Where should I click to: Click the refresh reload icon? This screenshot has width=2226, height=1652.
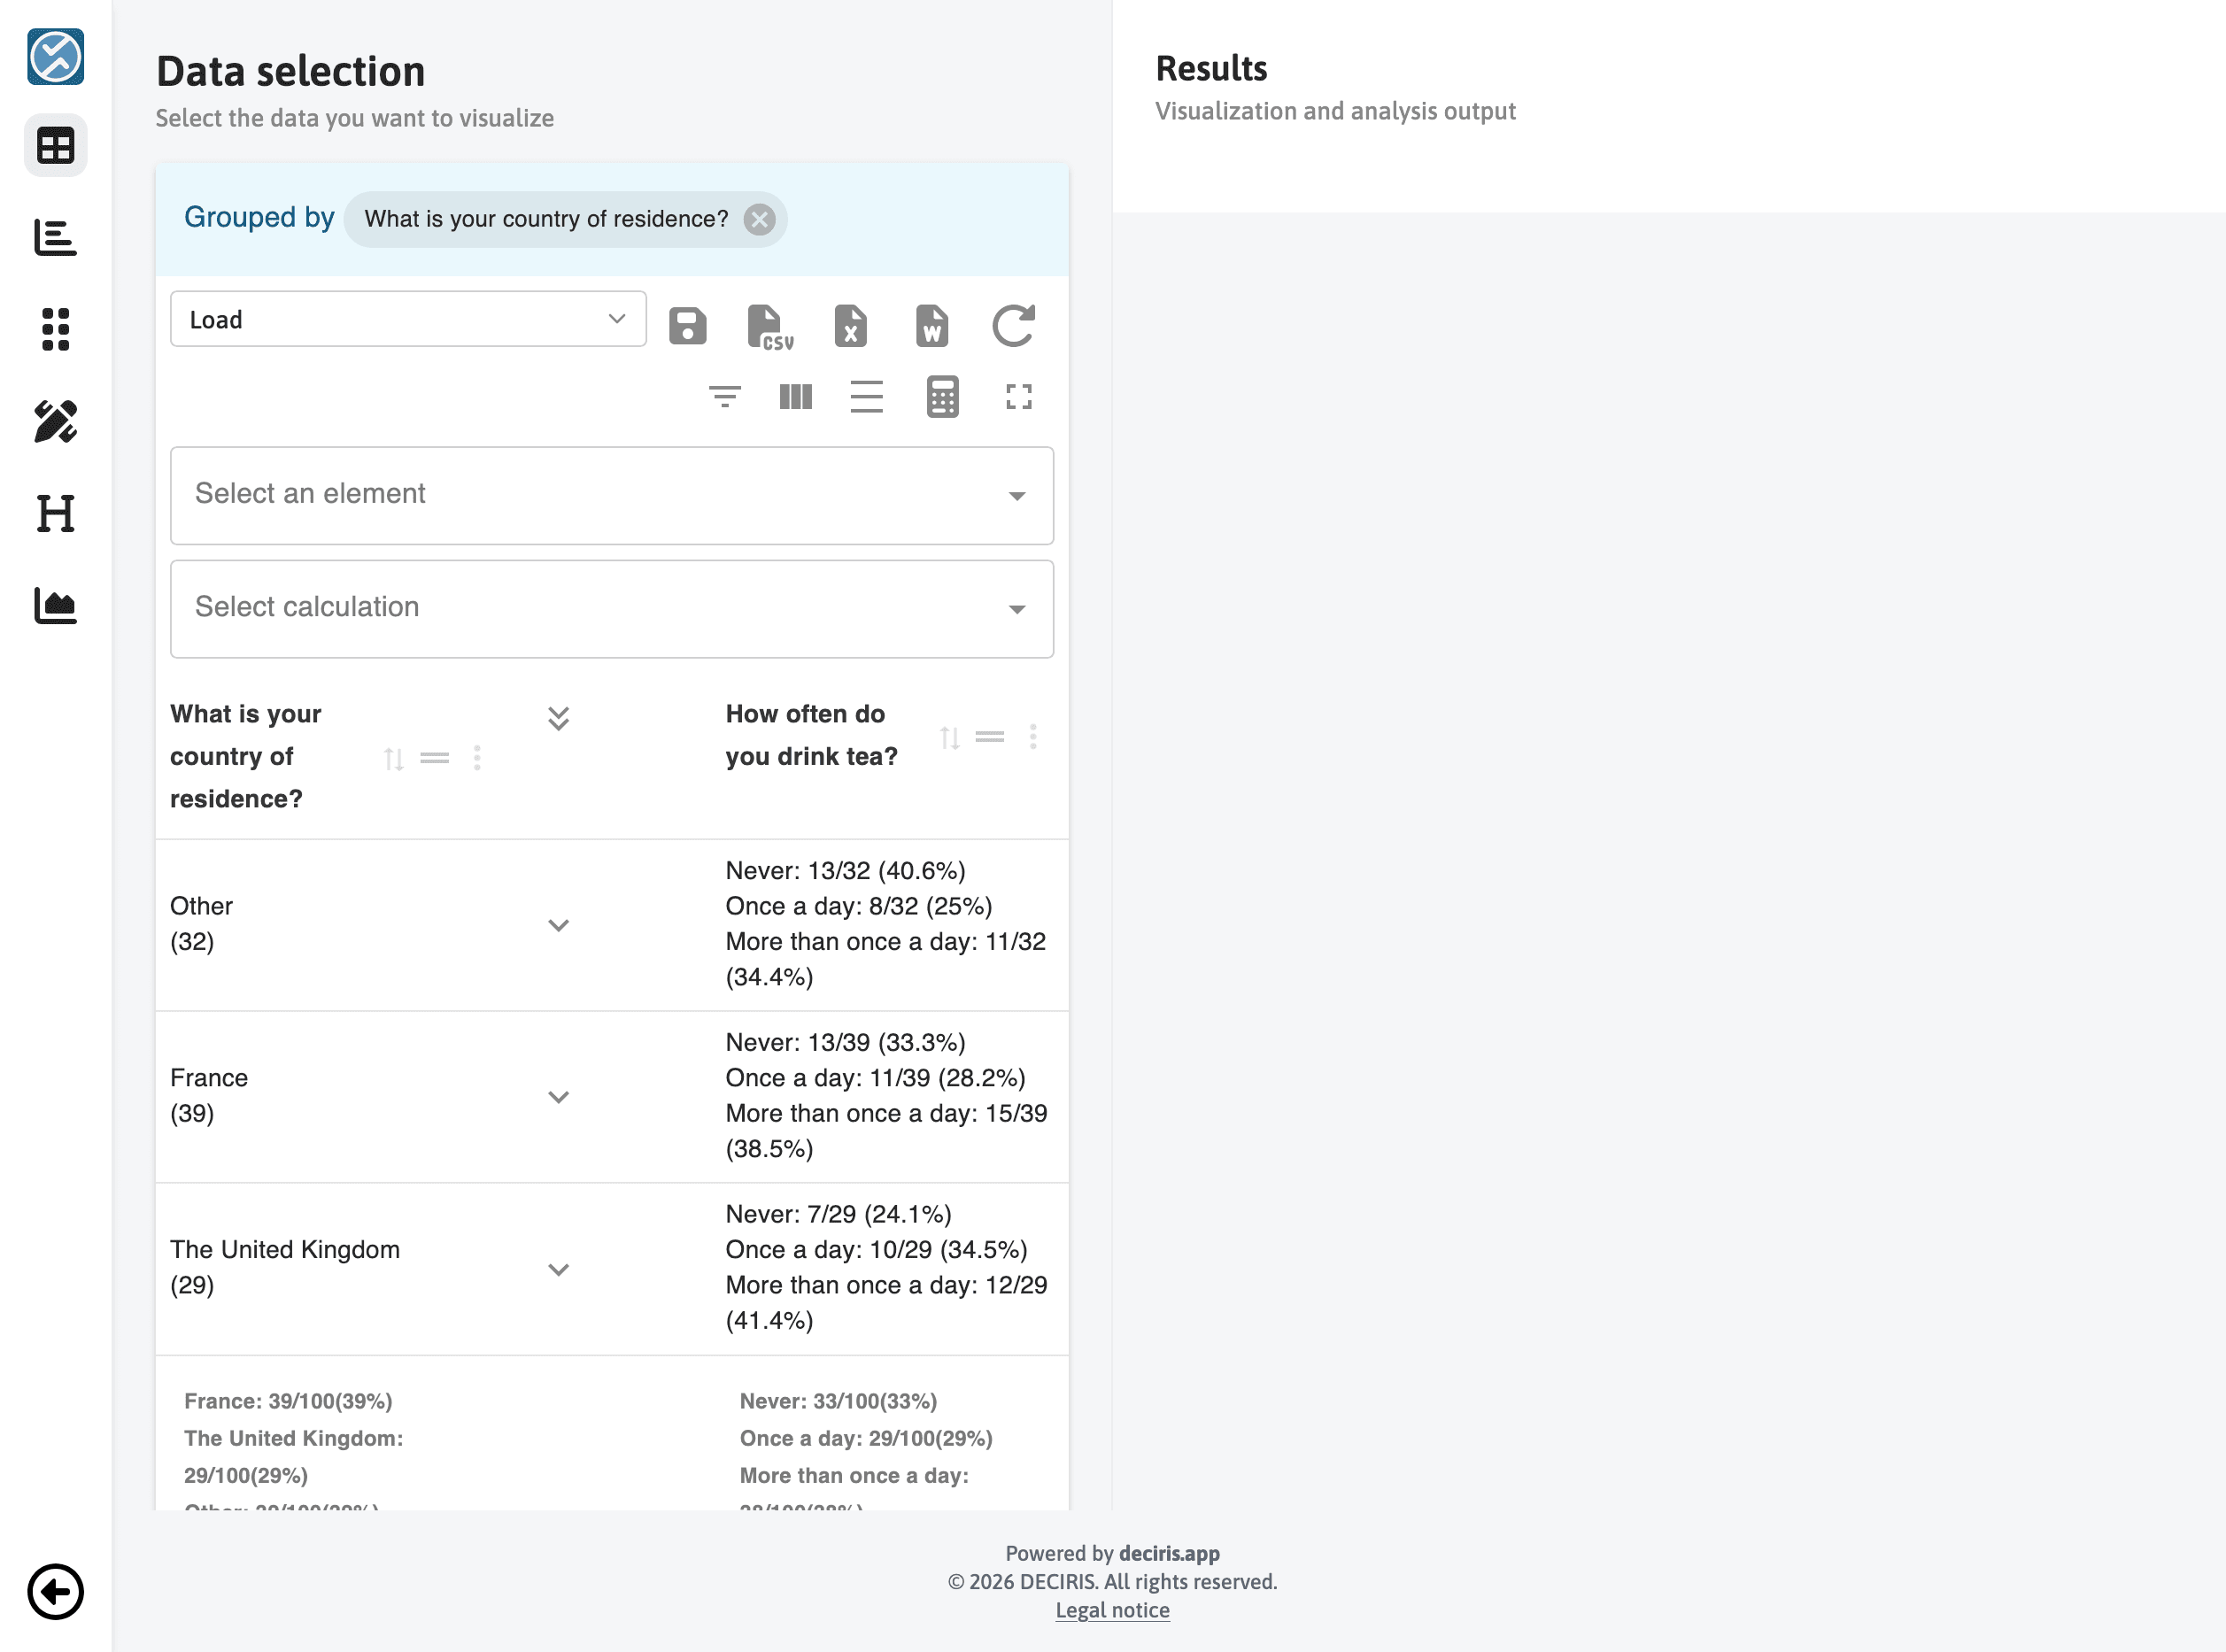tap(1013, 326)
